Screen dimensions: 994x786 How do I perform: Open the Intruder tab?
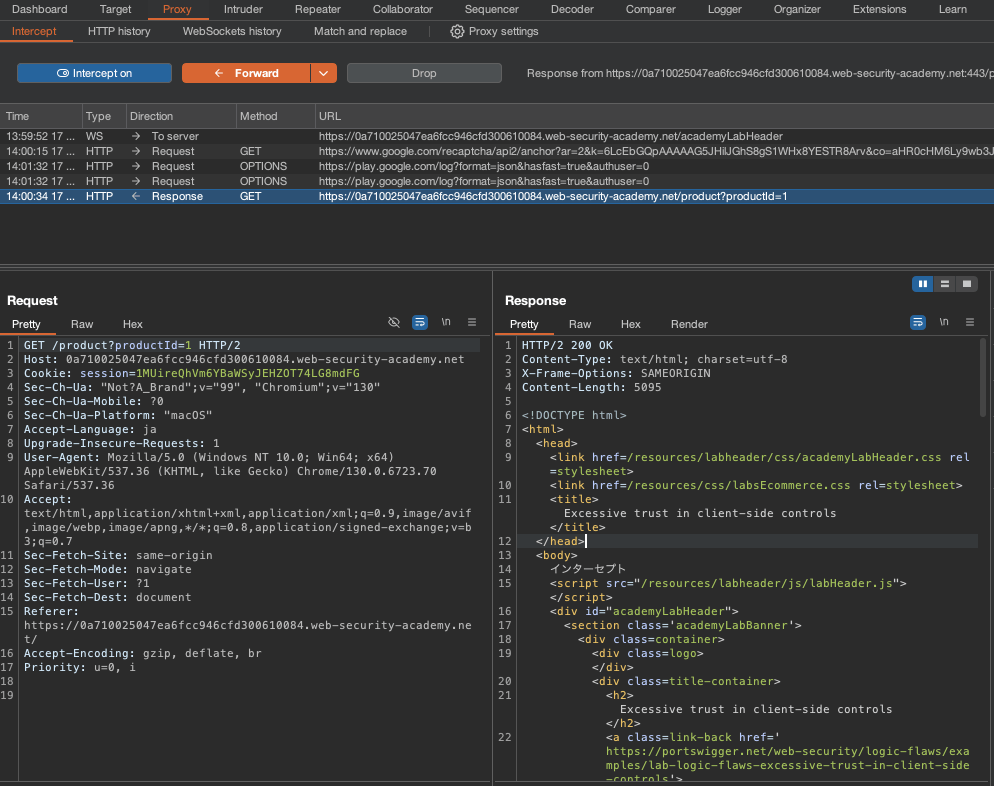[243, 10]
